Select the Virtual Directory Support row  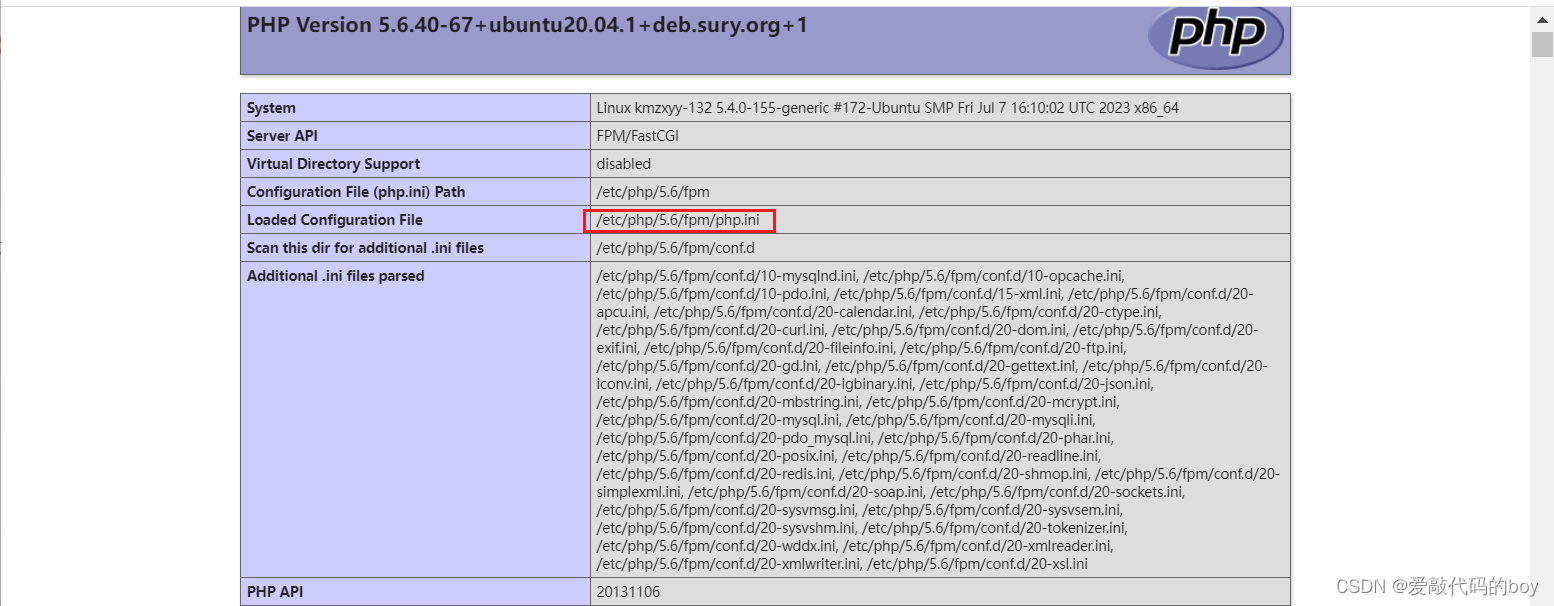[x=333, y=163]
